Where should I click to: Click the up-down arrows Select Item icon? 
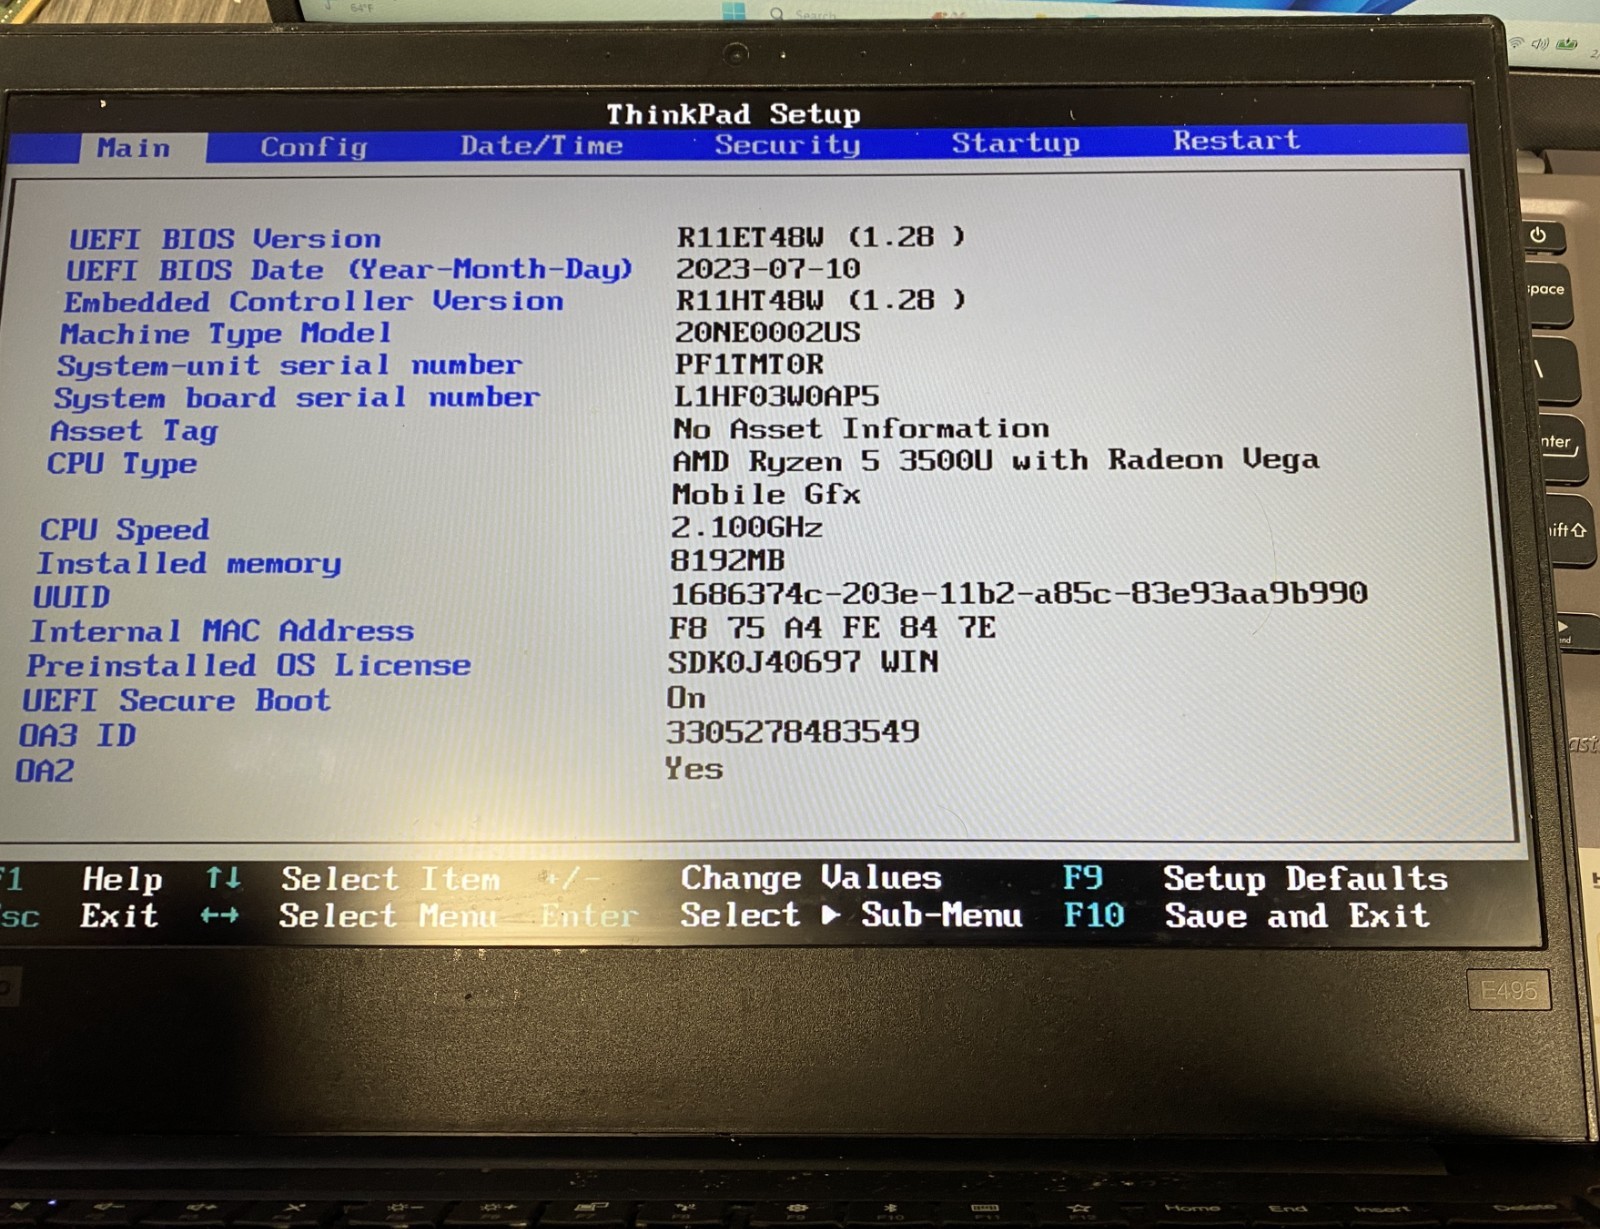223,879
